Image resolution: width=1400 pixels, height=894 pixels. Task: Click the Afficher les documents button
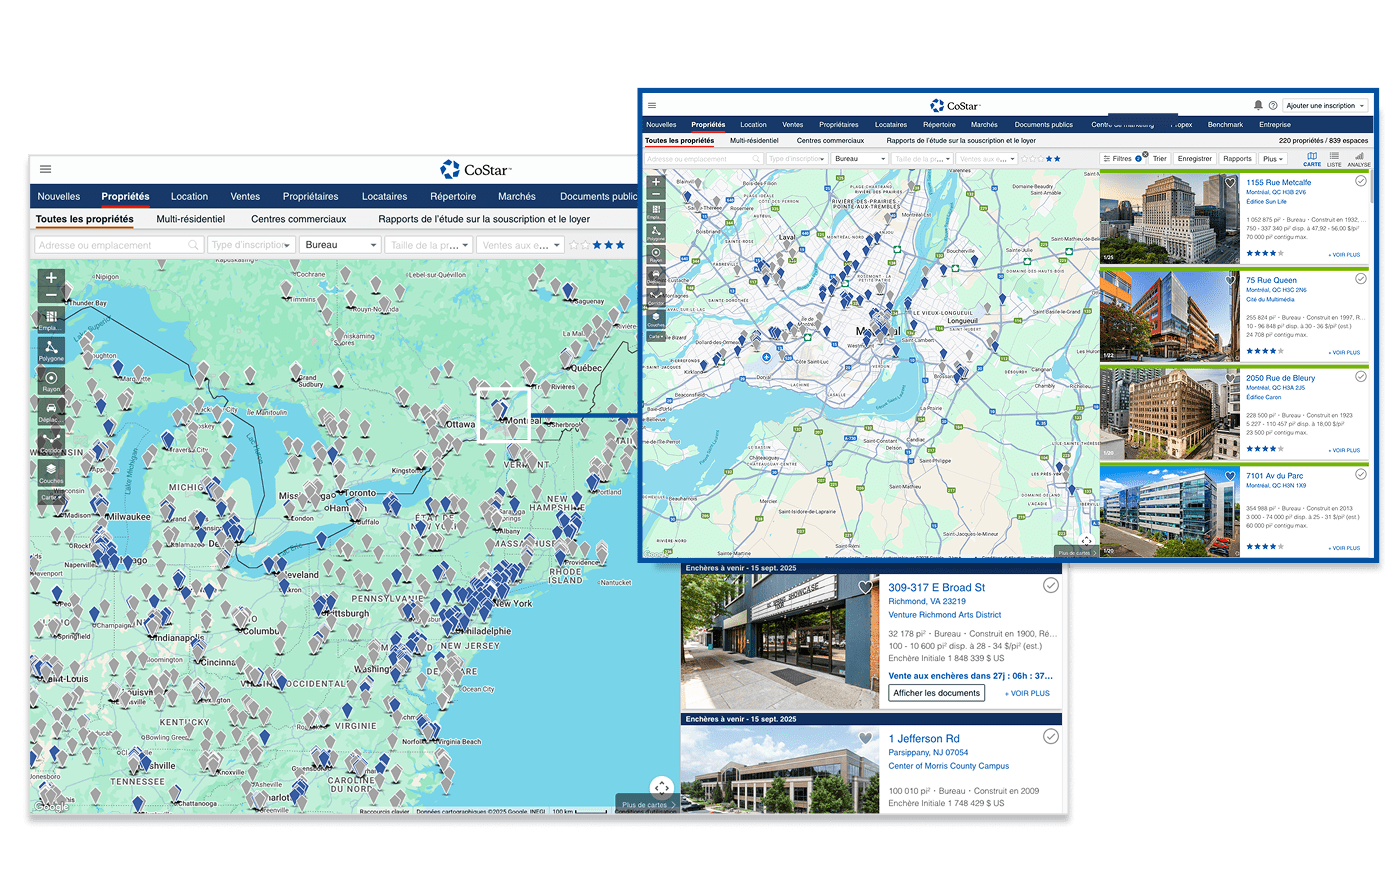tap(937, 693)
